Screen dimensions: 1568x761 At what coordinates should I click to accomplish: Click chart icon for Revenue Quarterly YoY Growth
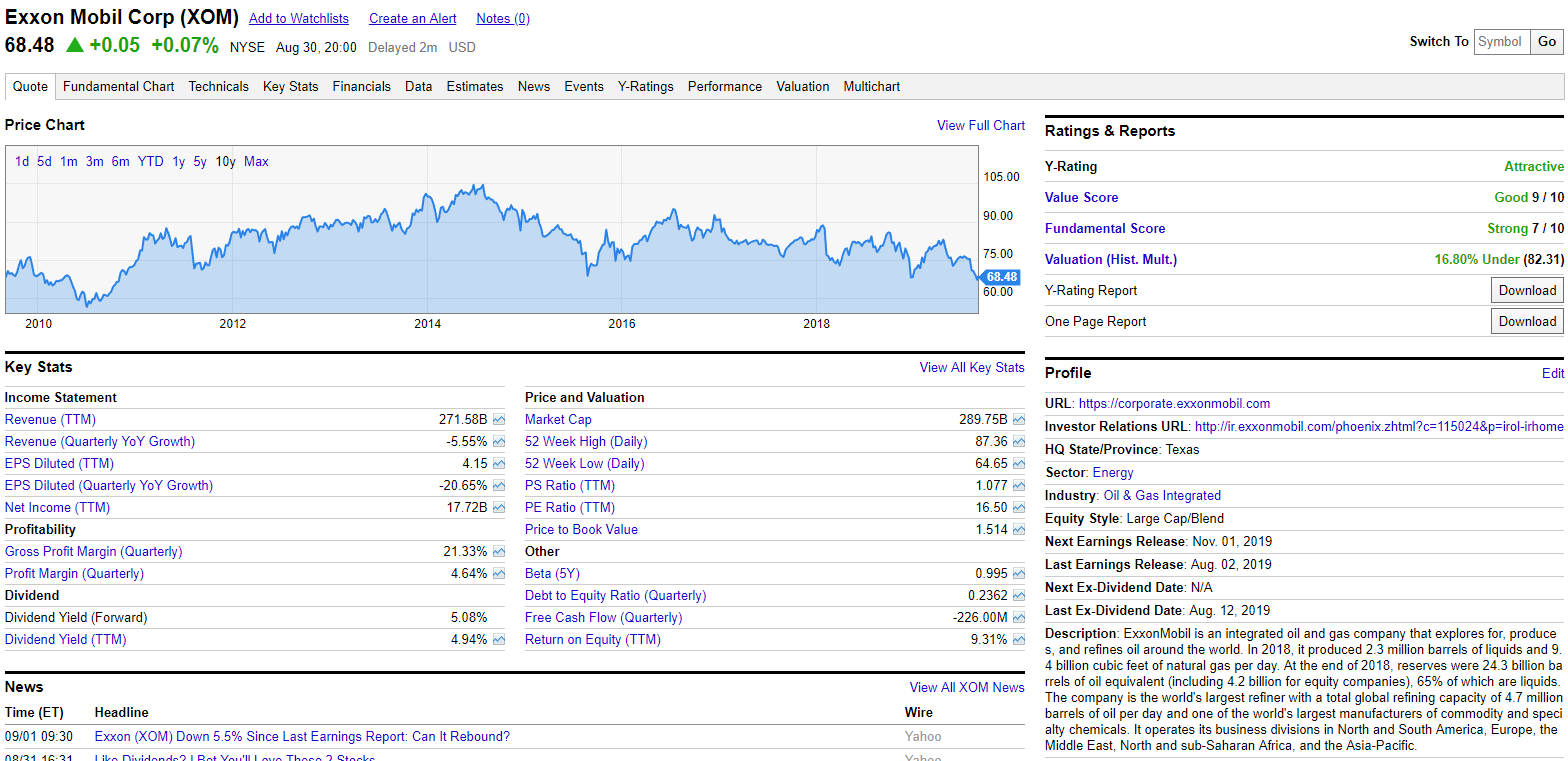(499, 442)
